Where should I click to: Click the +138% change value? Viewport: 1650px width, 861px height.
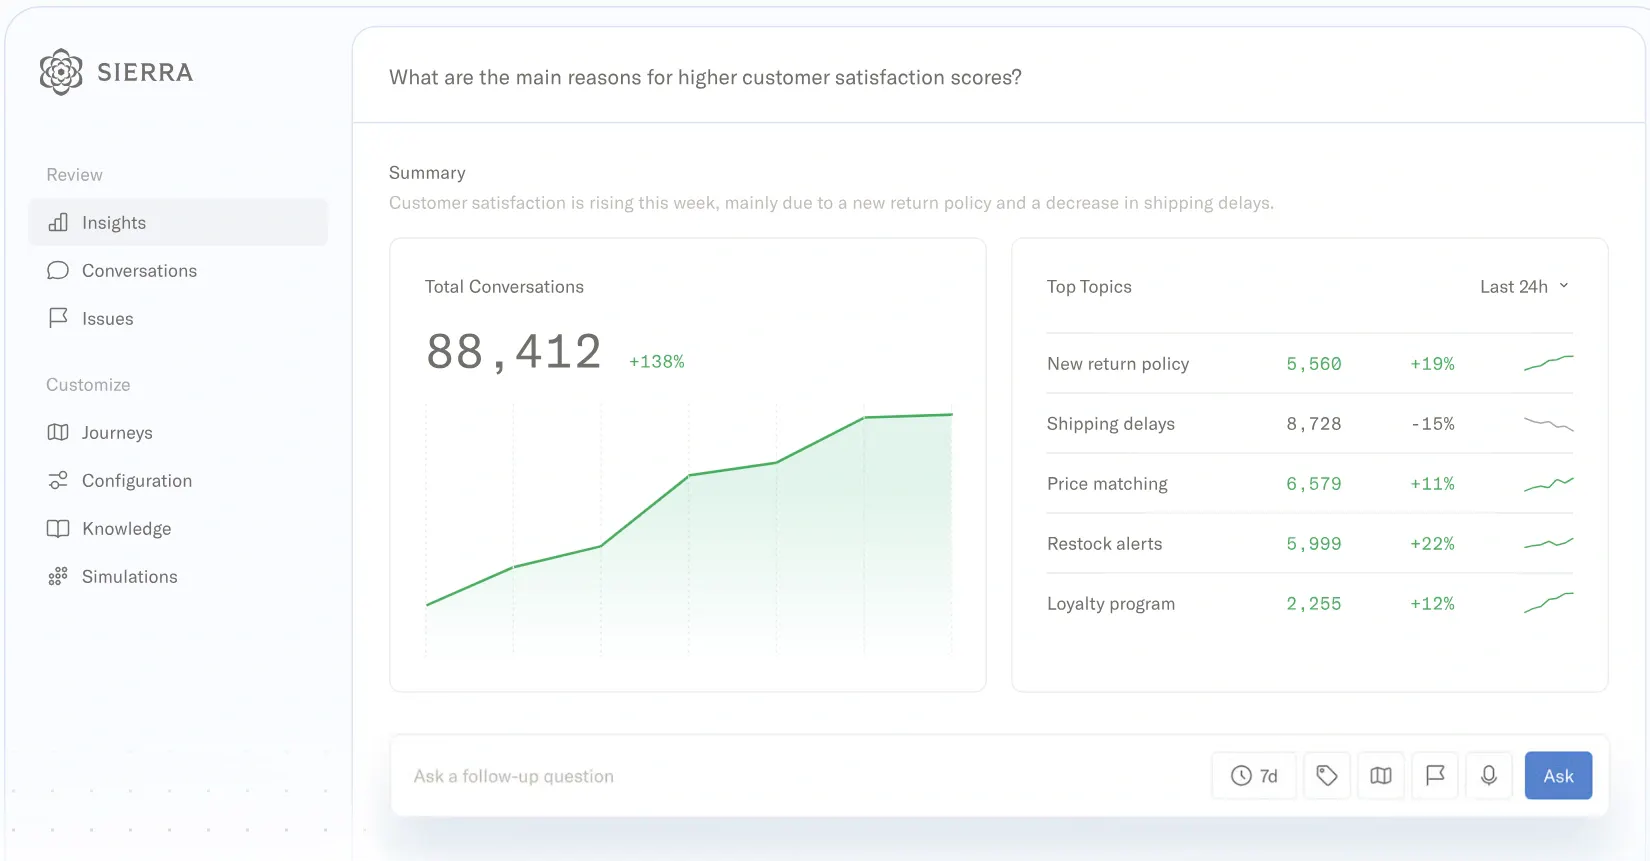tap(657, 362)
